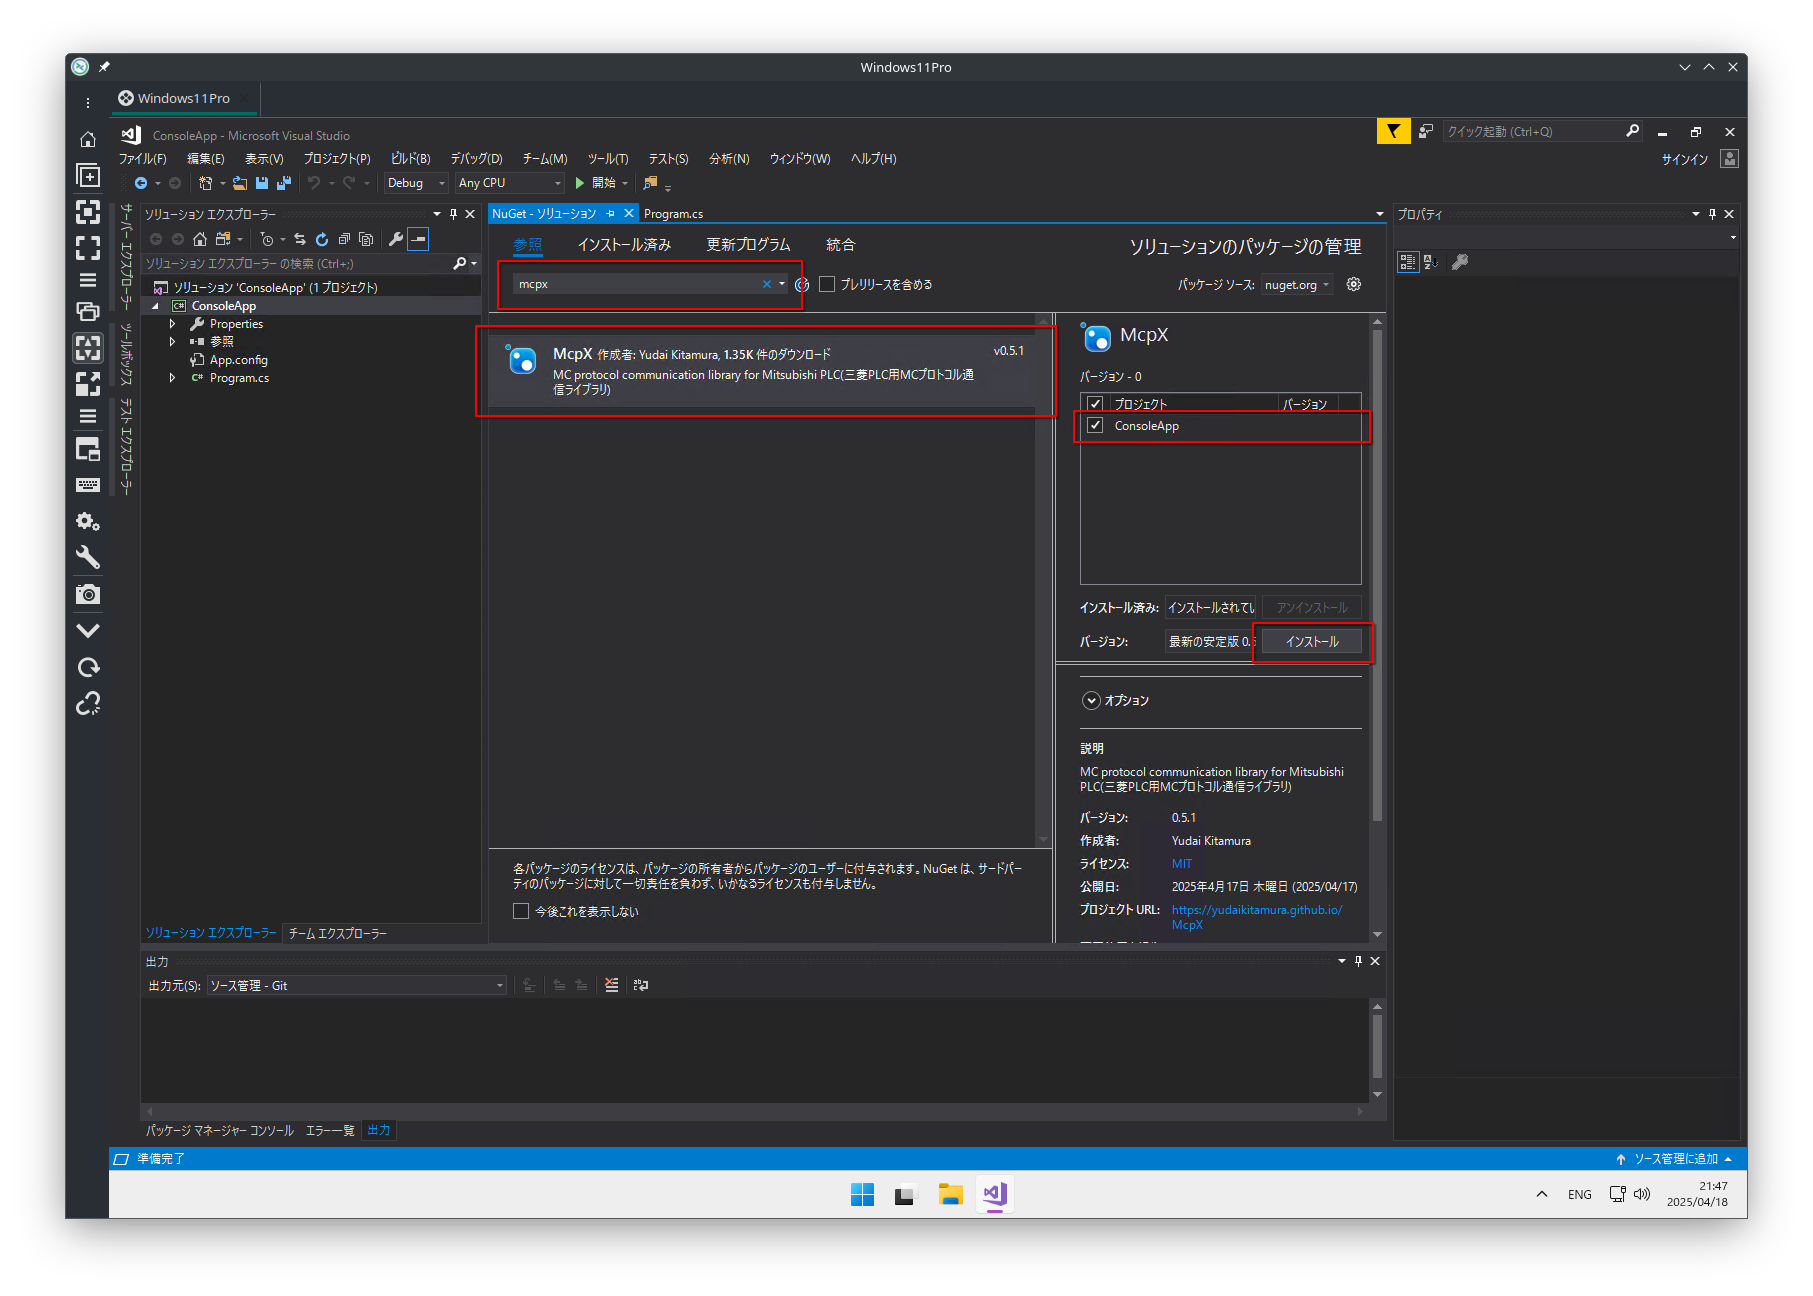Click the VM screenshot camera icon
Image resolution: width=1813 pixels, height=1296 pixels.
(88, 595)
